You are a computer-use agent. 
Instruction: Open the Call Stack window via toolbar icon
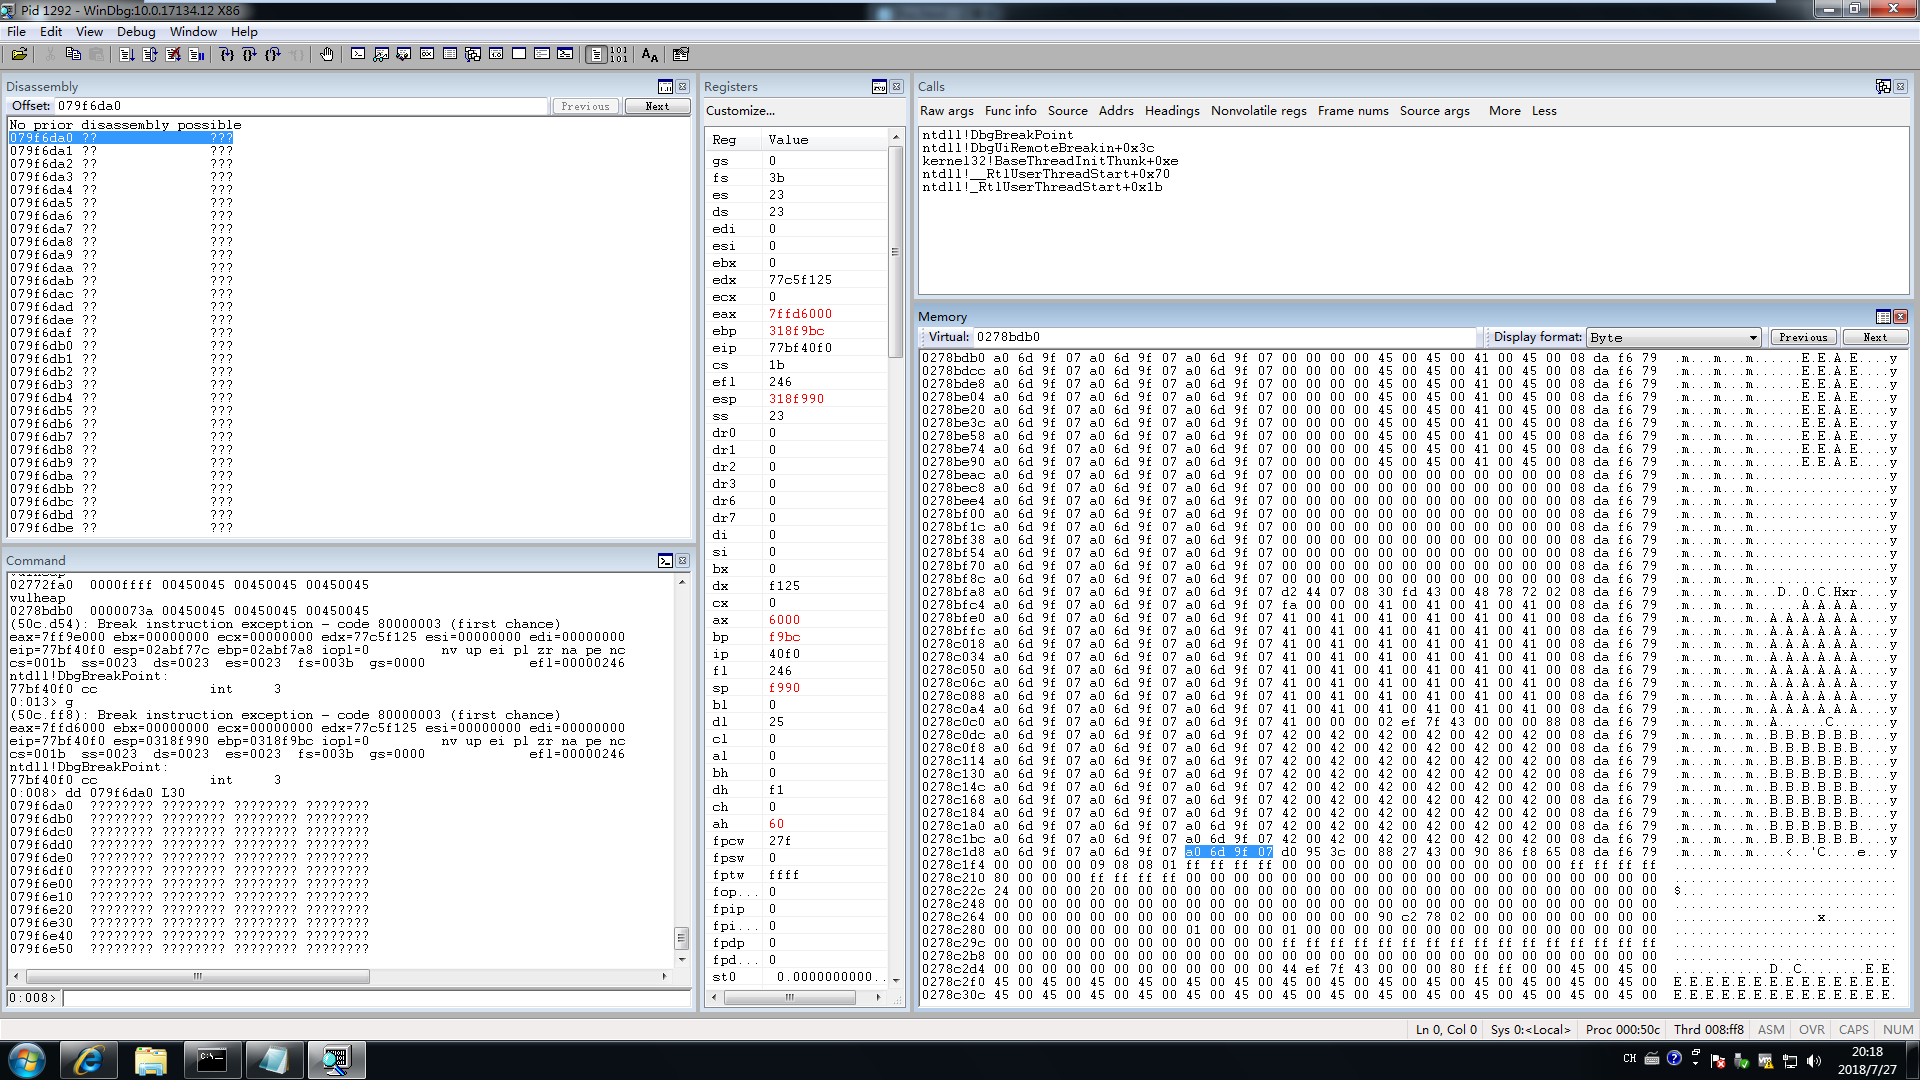473,54
